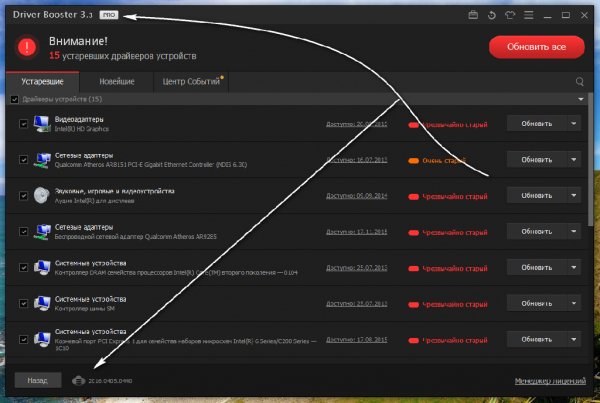Click Обновить for the audio device

(536, 196)
